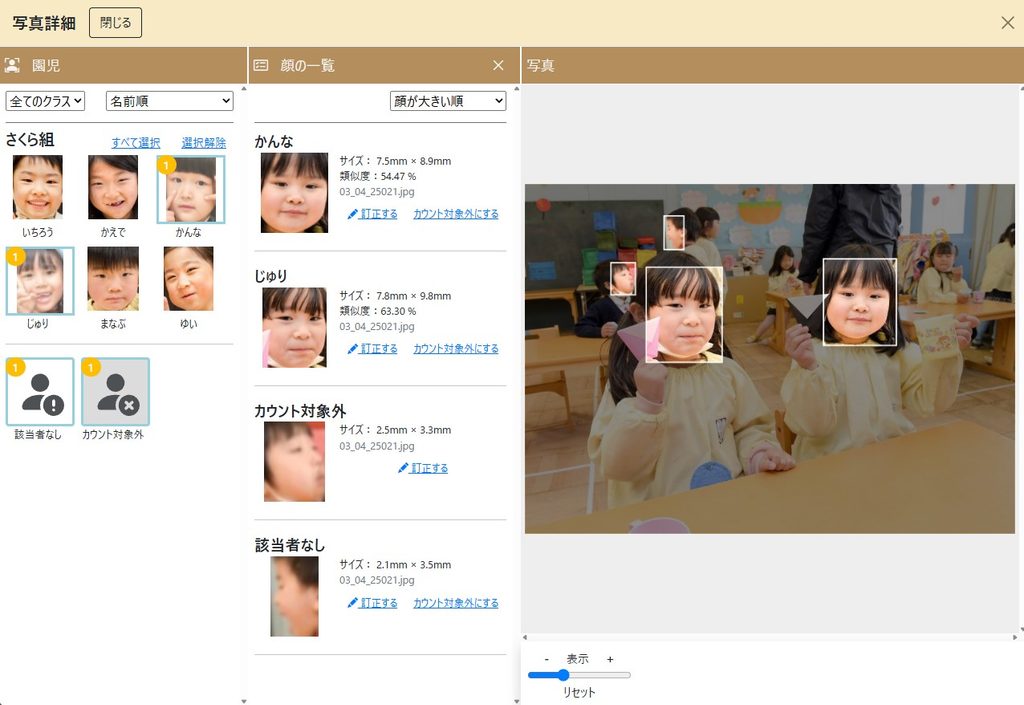The image size is (1024, 705).
Task: Click the photo horizontal scrollbar left arrow
Action: pyautogui.click(x=524, y=637)
